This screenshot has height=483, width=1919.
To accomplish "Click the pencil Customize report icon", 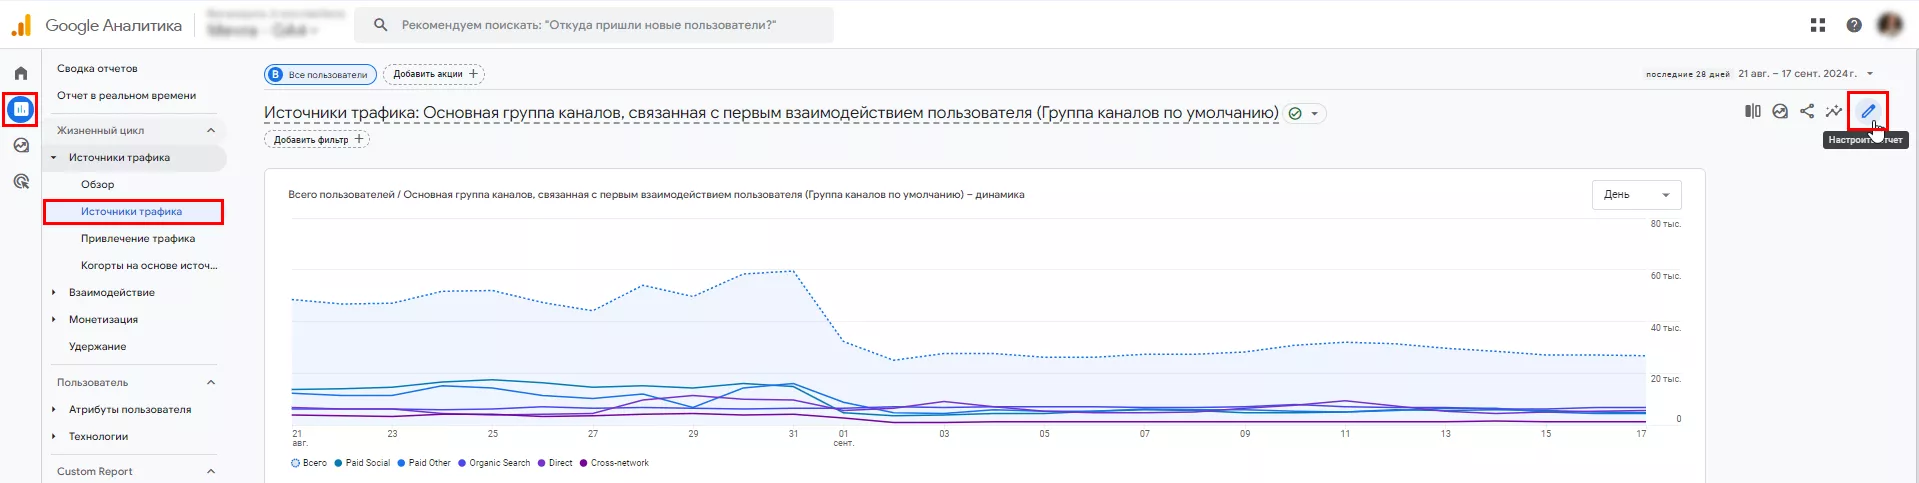I will (1867, 111).
